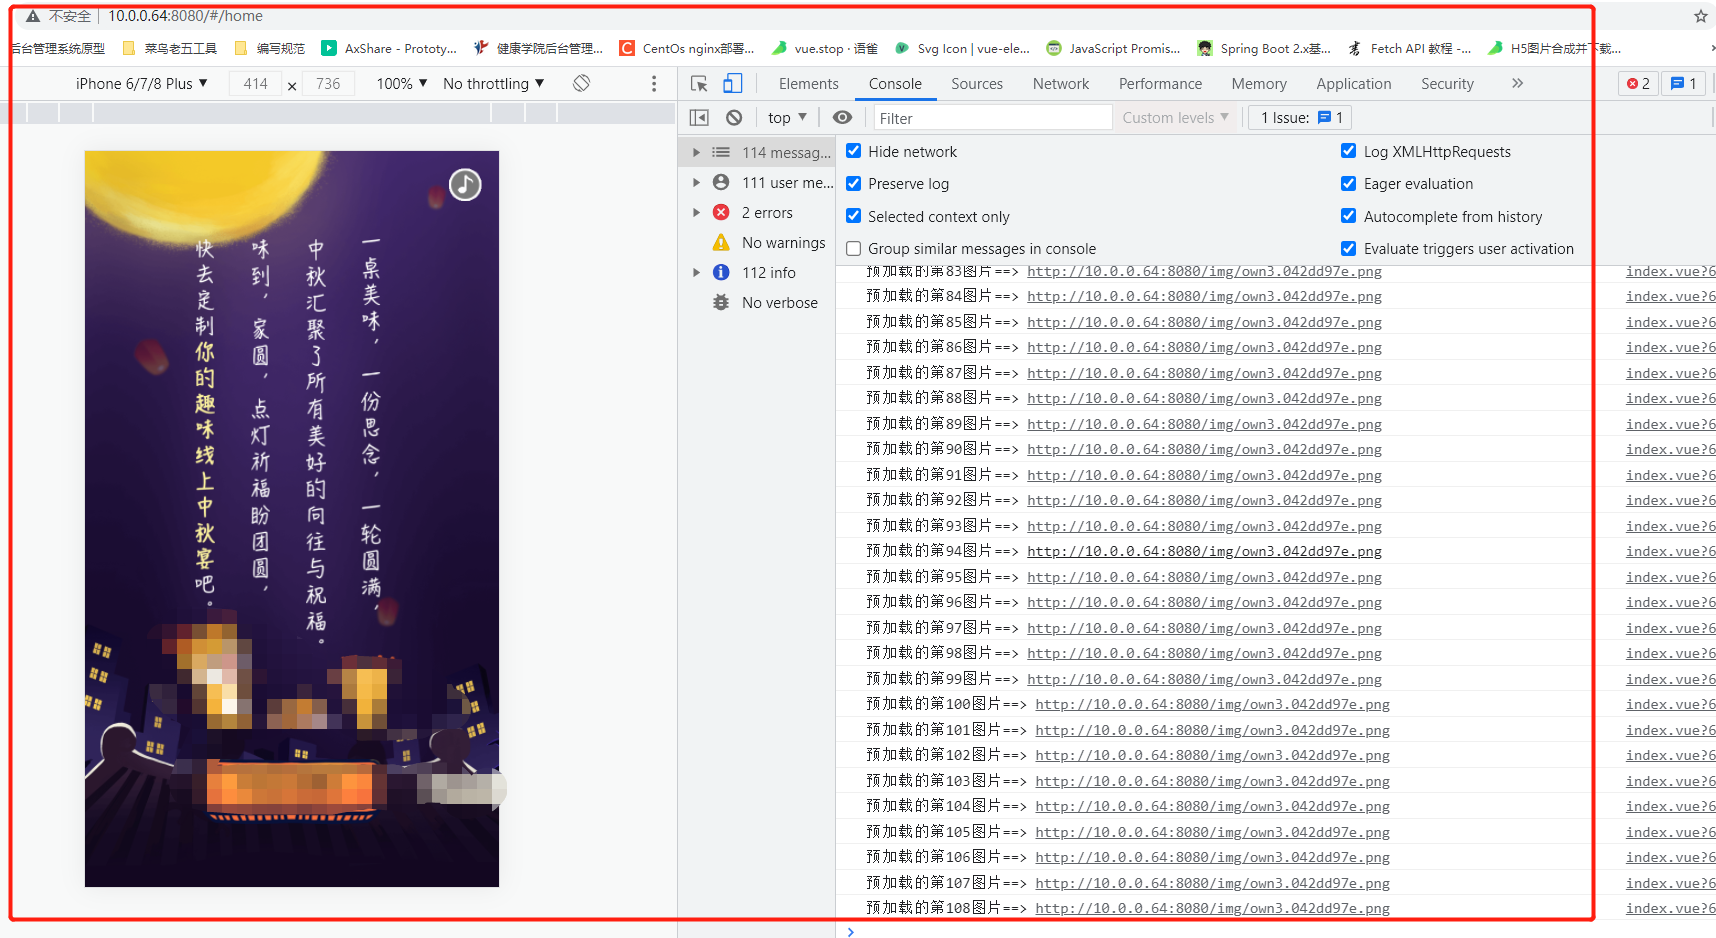This screenshot has width=1716, height=938.
Task: Disable the Preserve log option
Action: [x=853, y=183]
